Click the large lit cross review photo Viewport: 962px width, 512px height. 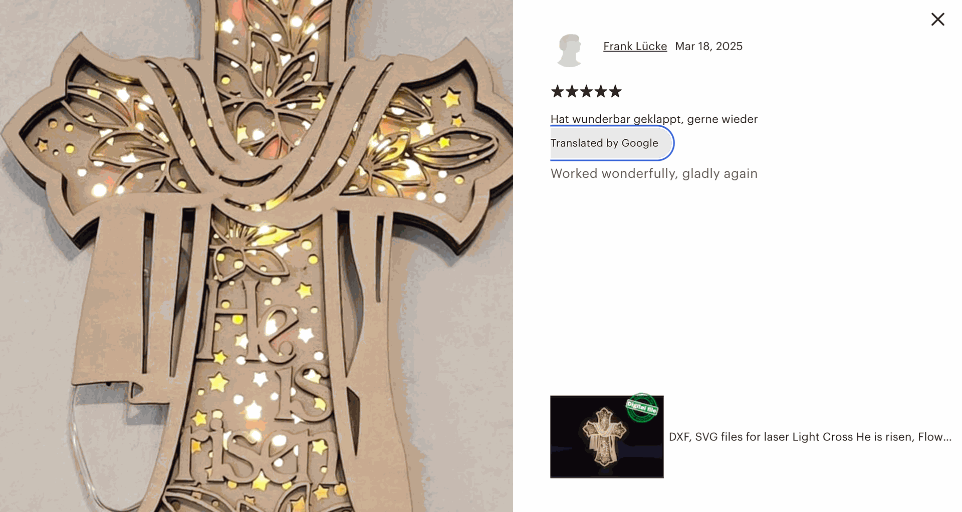[256, 256]
